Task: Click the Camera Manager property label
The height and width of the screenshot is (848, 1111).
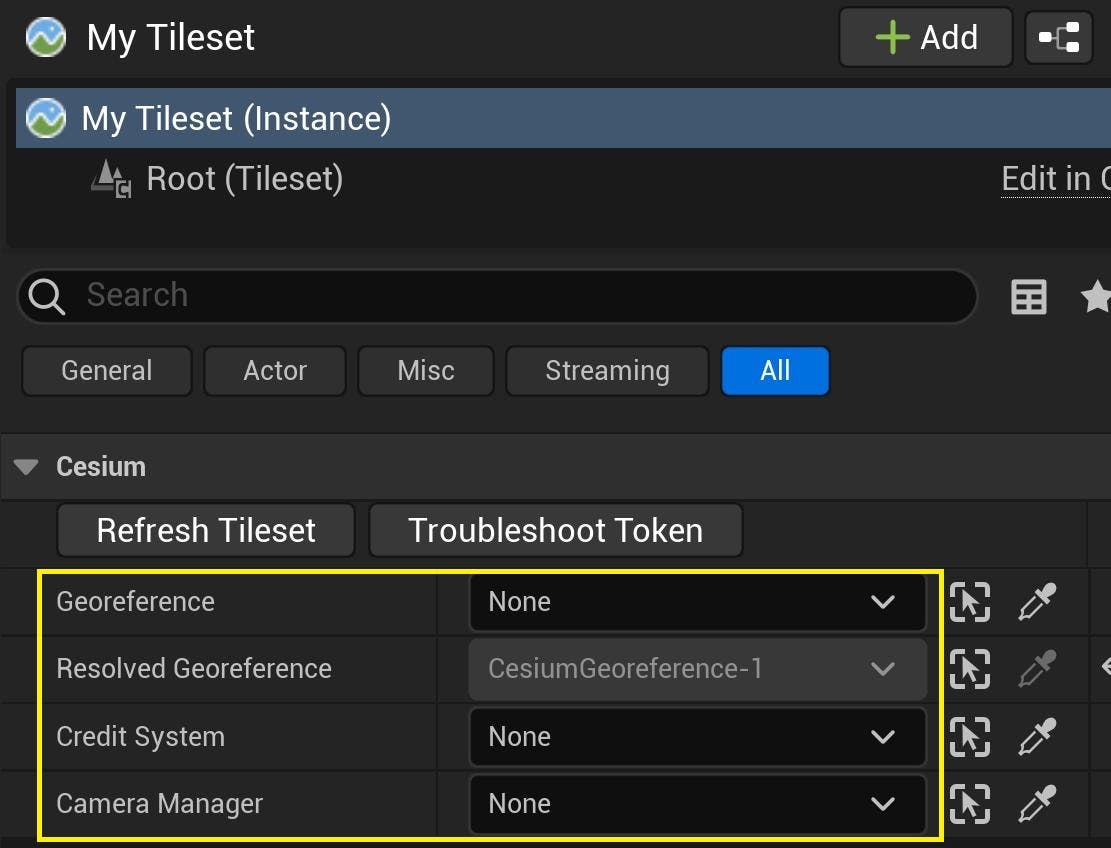Action: [159, 805]
